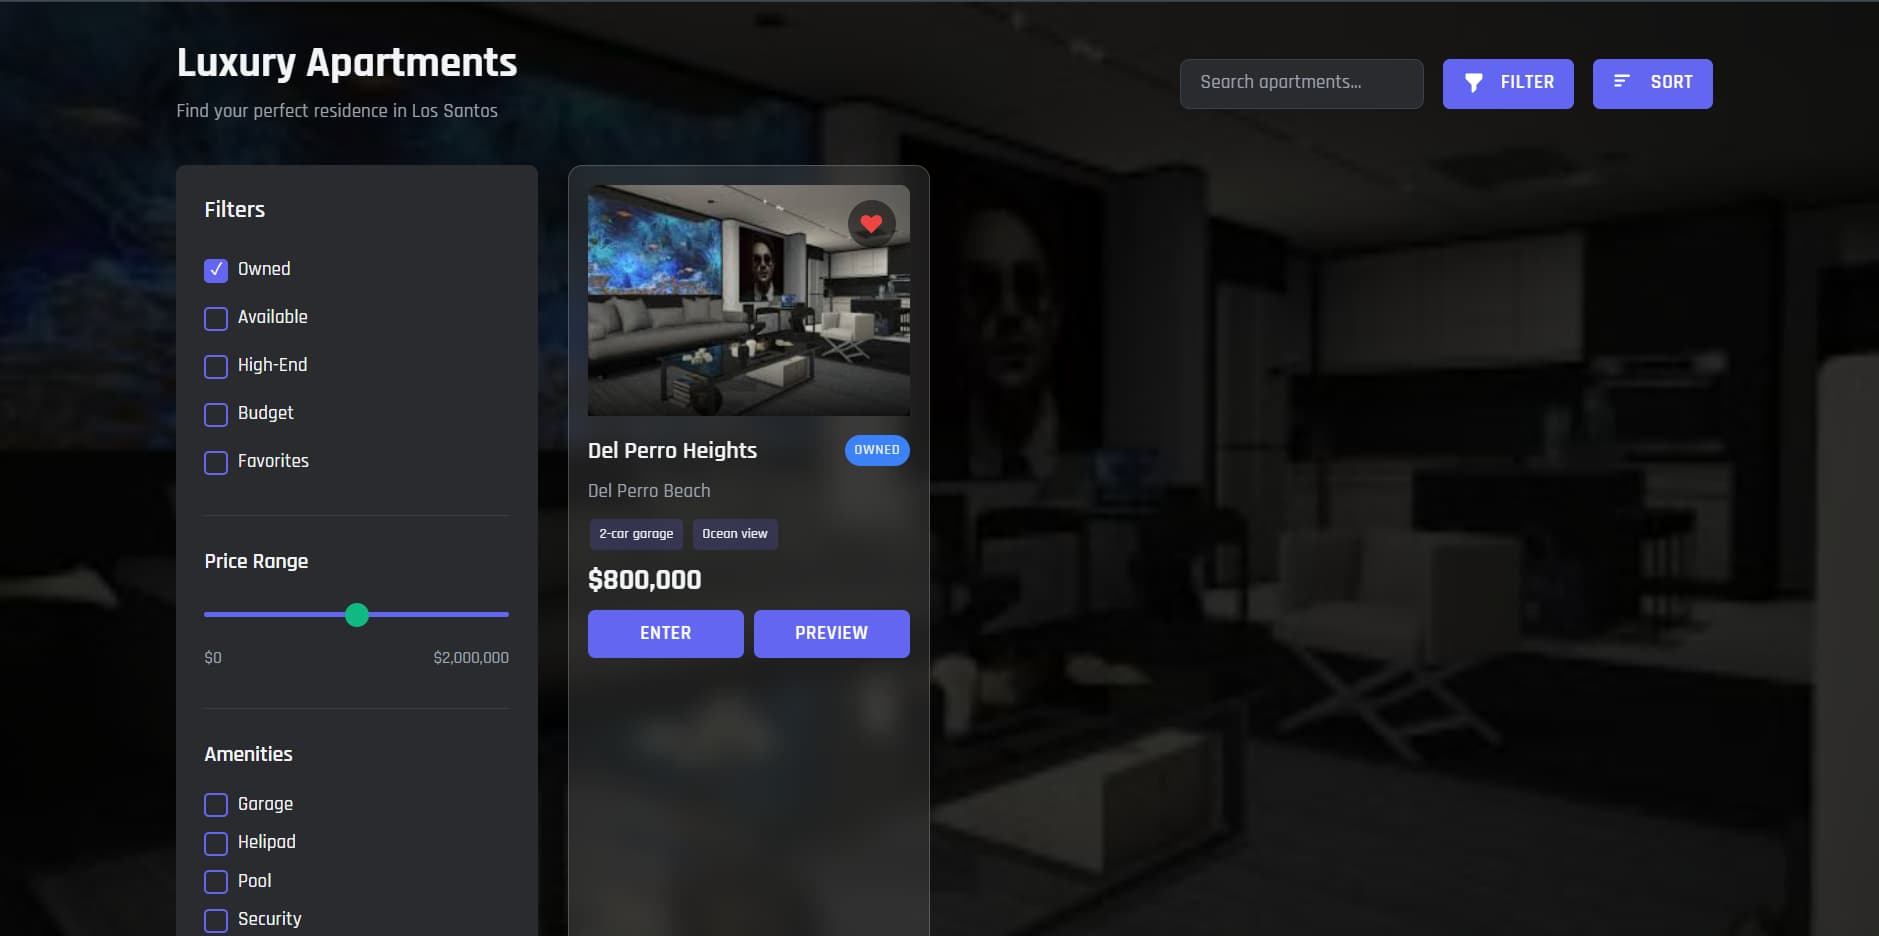Check the High-End filter
The image size is (1879, 936).
pyautogui.click(x=216, y=366)
